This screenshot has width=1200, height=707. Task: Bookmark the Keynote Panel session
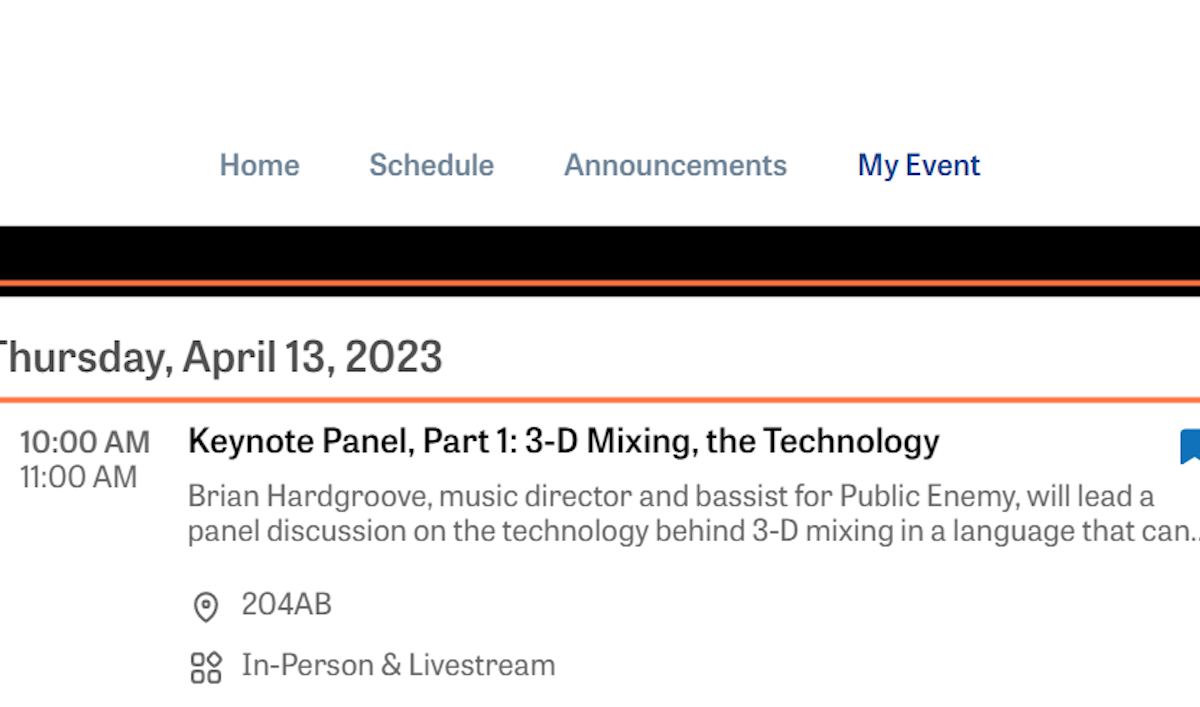pos(1189,447)
